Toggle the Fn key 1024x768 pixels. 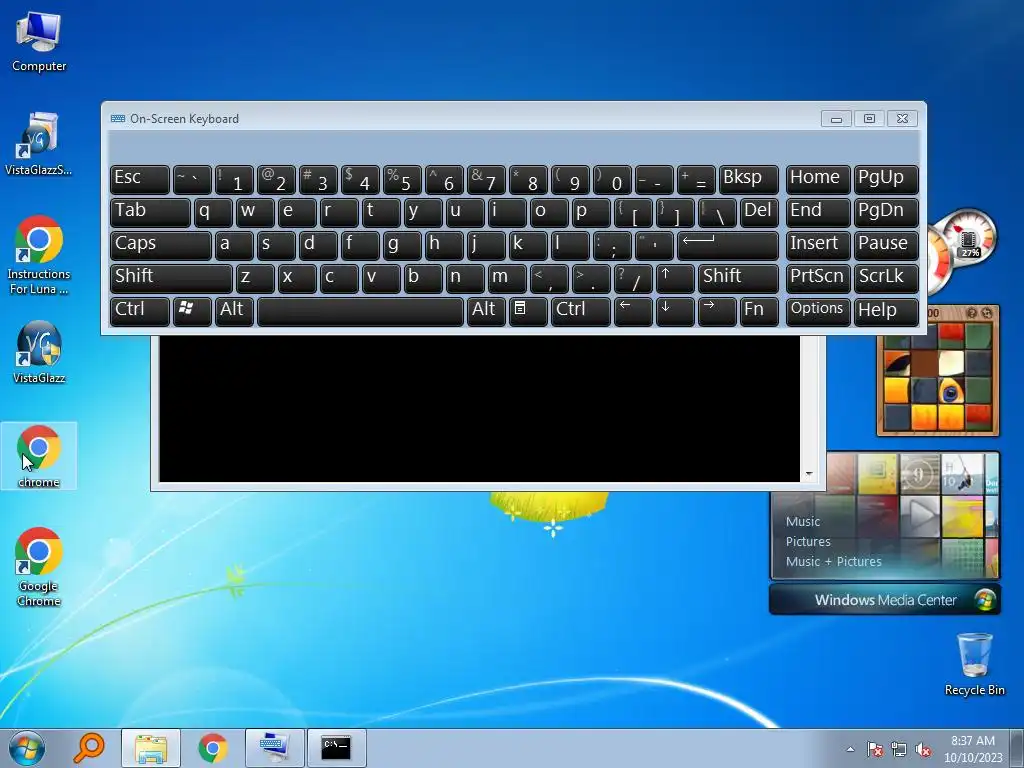pyautogui.click(x=760, y=311)
